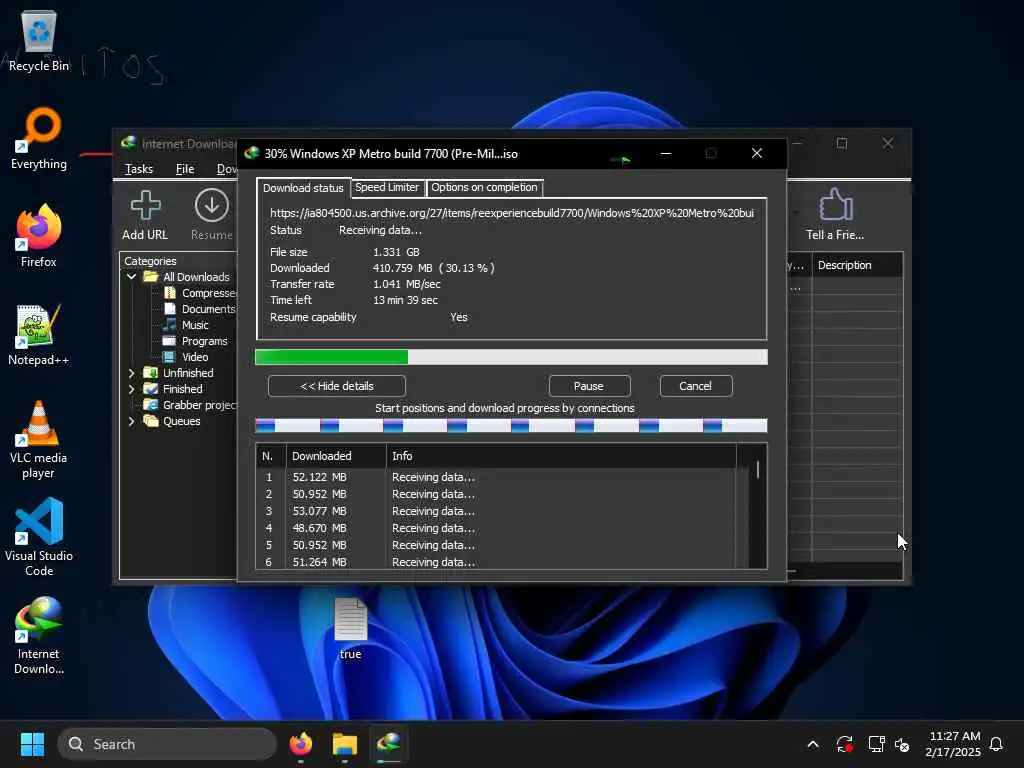
Task: Open Visual Studio Code desktop icon
Action: (x=39, y=537)
